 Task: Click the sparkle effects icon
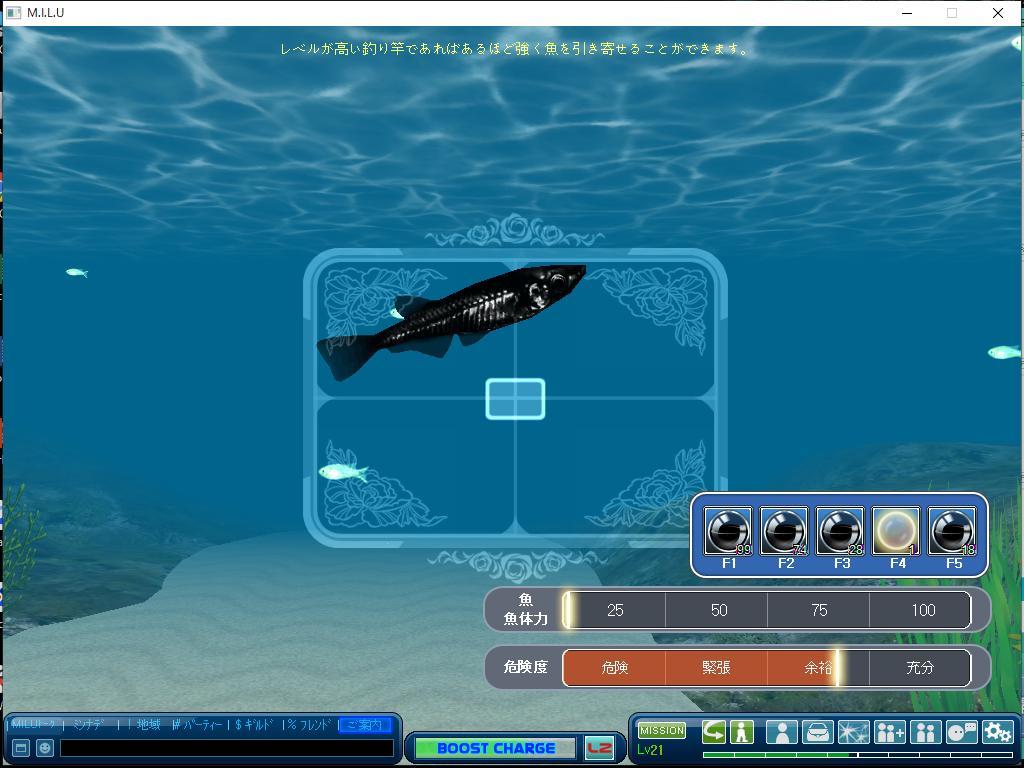853,732
